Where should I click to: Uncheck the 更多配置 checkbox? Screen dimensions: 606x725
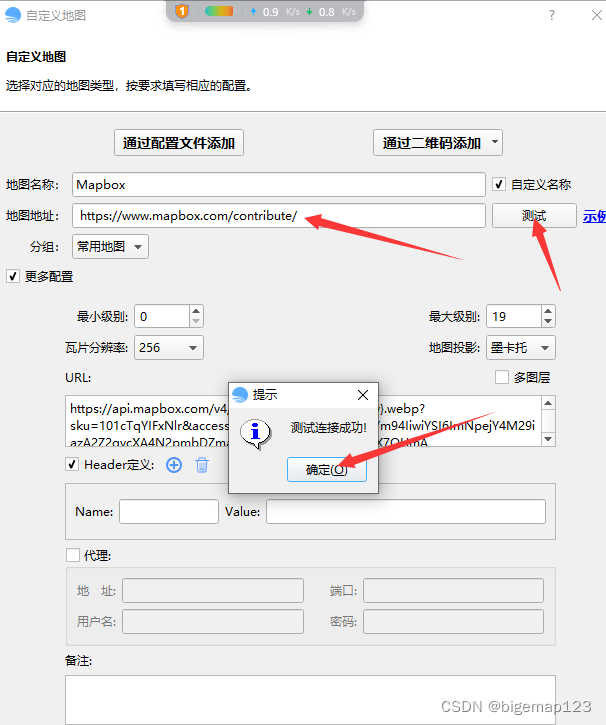click(x=12, y=276)
